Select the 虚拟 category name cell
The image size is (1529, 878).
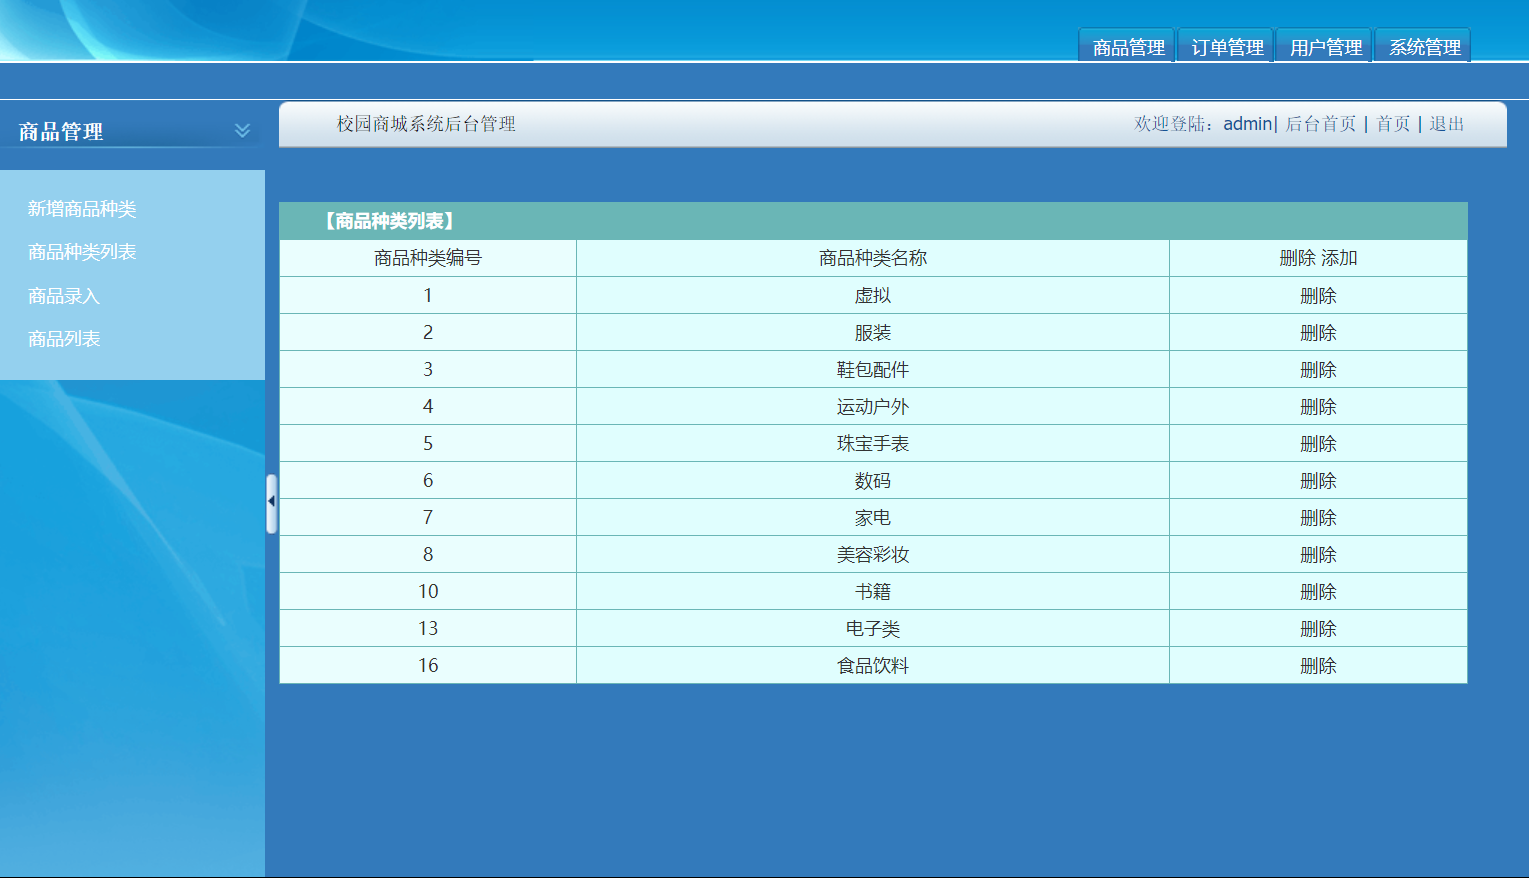[x=873, y=296]
